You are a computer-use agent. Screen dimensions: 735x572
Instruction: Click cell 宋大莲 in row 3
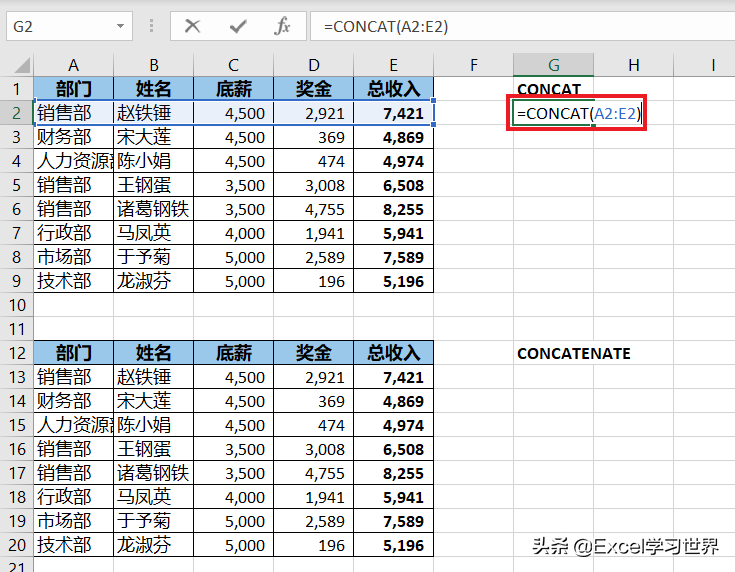(154, 137)
